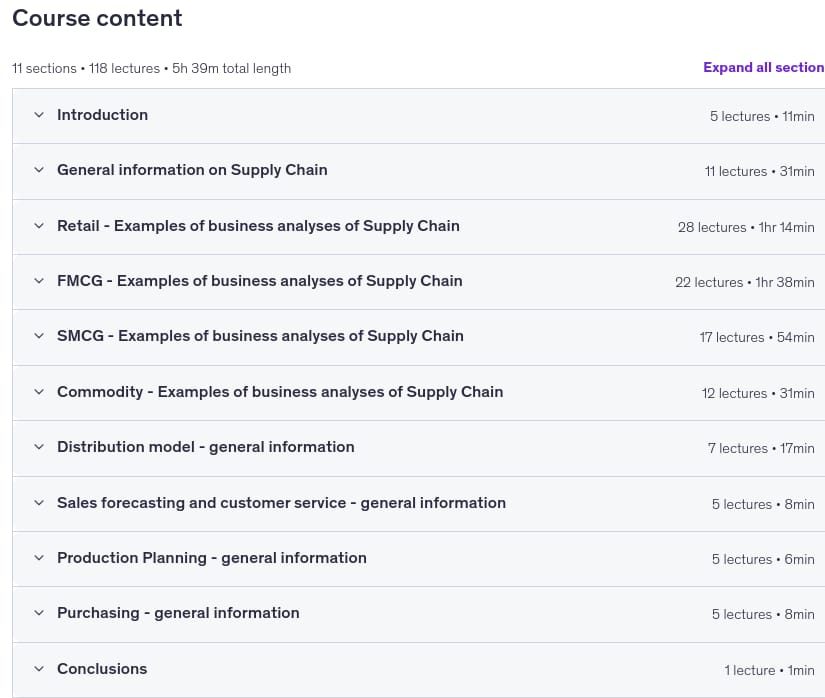Expand the Purchasing section chevron
The height and width of the screenshot is (698, 825).
pos(39,613)
